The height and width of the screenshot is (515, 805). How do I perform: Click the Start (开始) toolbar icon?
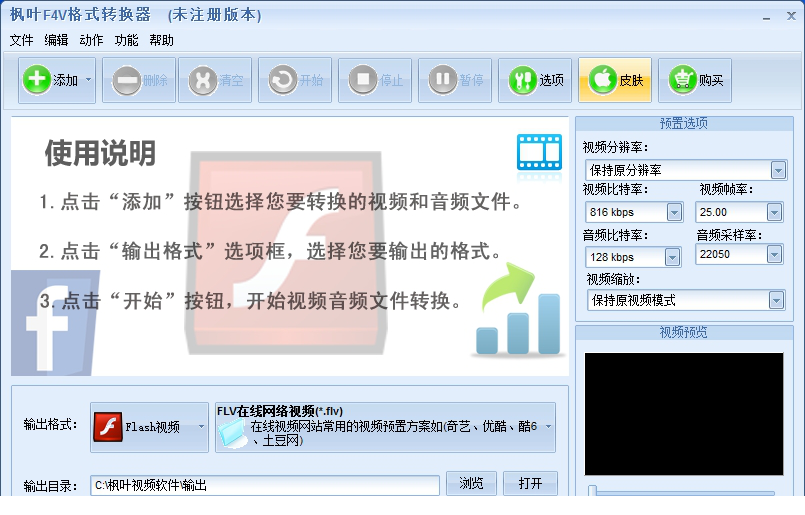(283, 81)
